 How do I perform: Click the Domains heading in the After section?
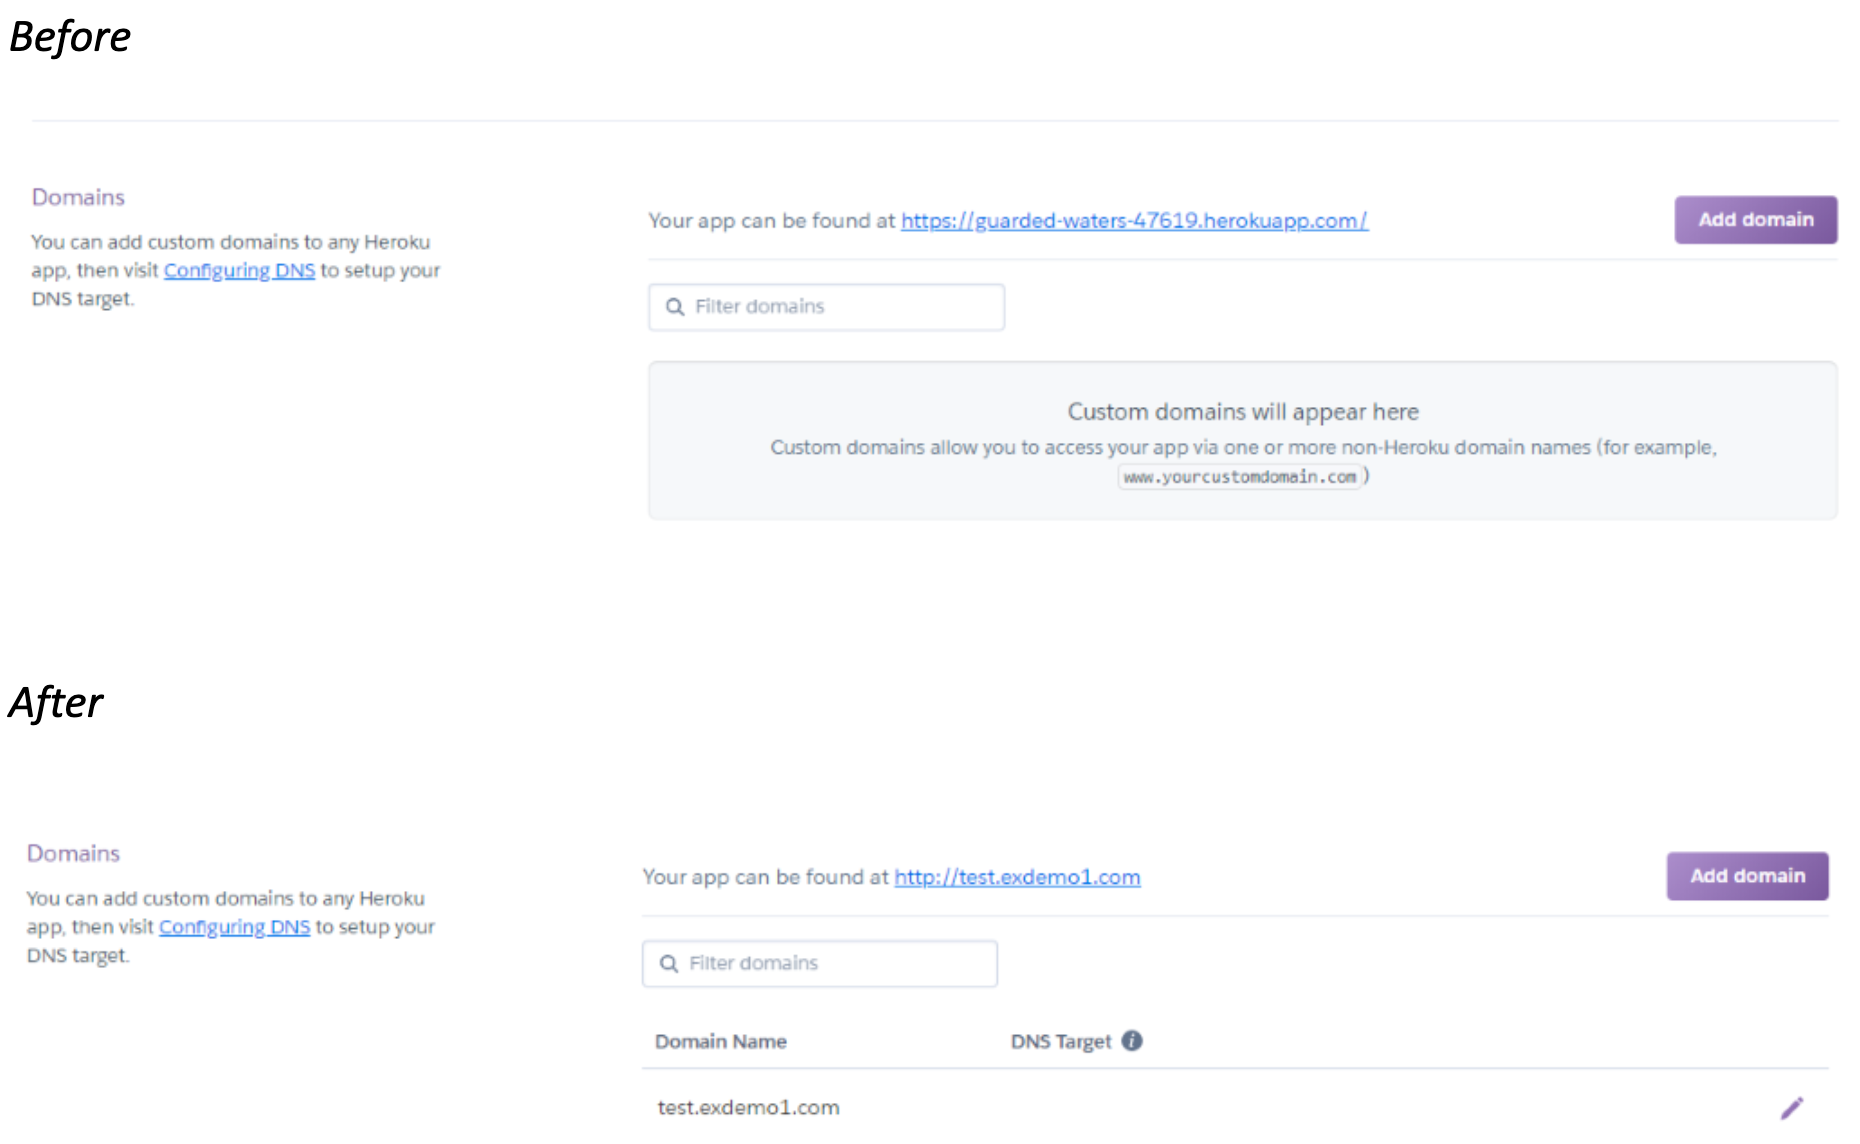coord(73,853)
